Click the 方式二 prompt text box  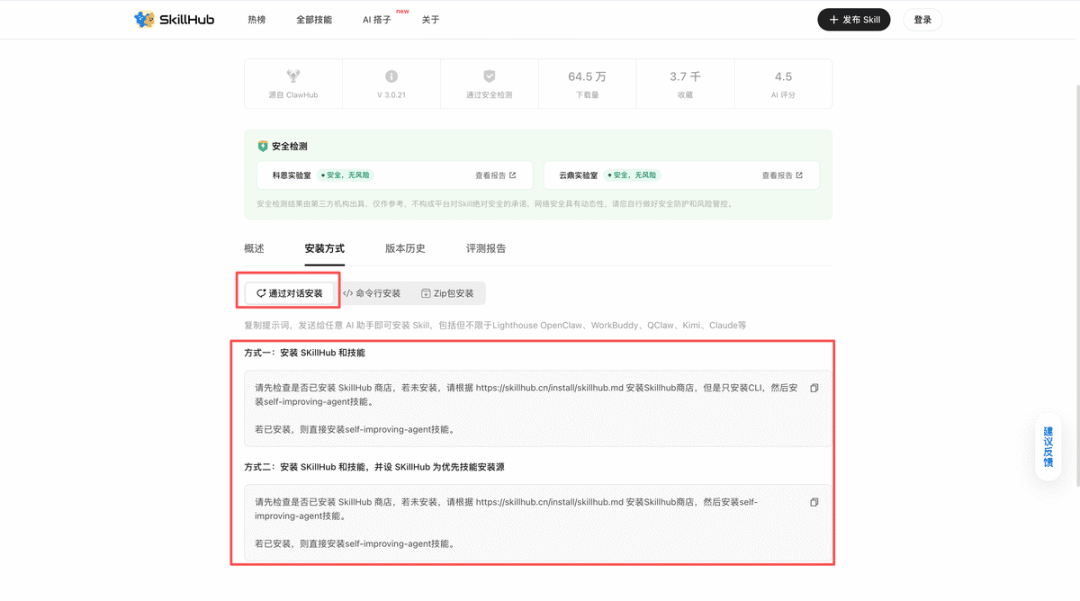pyautogui.click(x=538, y=523)
